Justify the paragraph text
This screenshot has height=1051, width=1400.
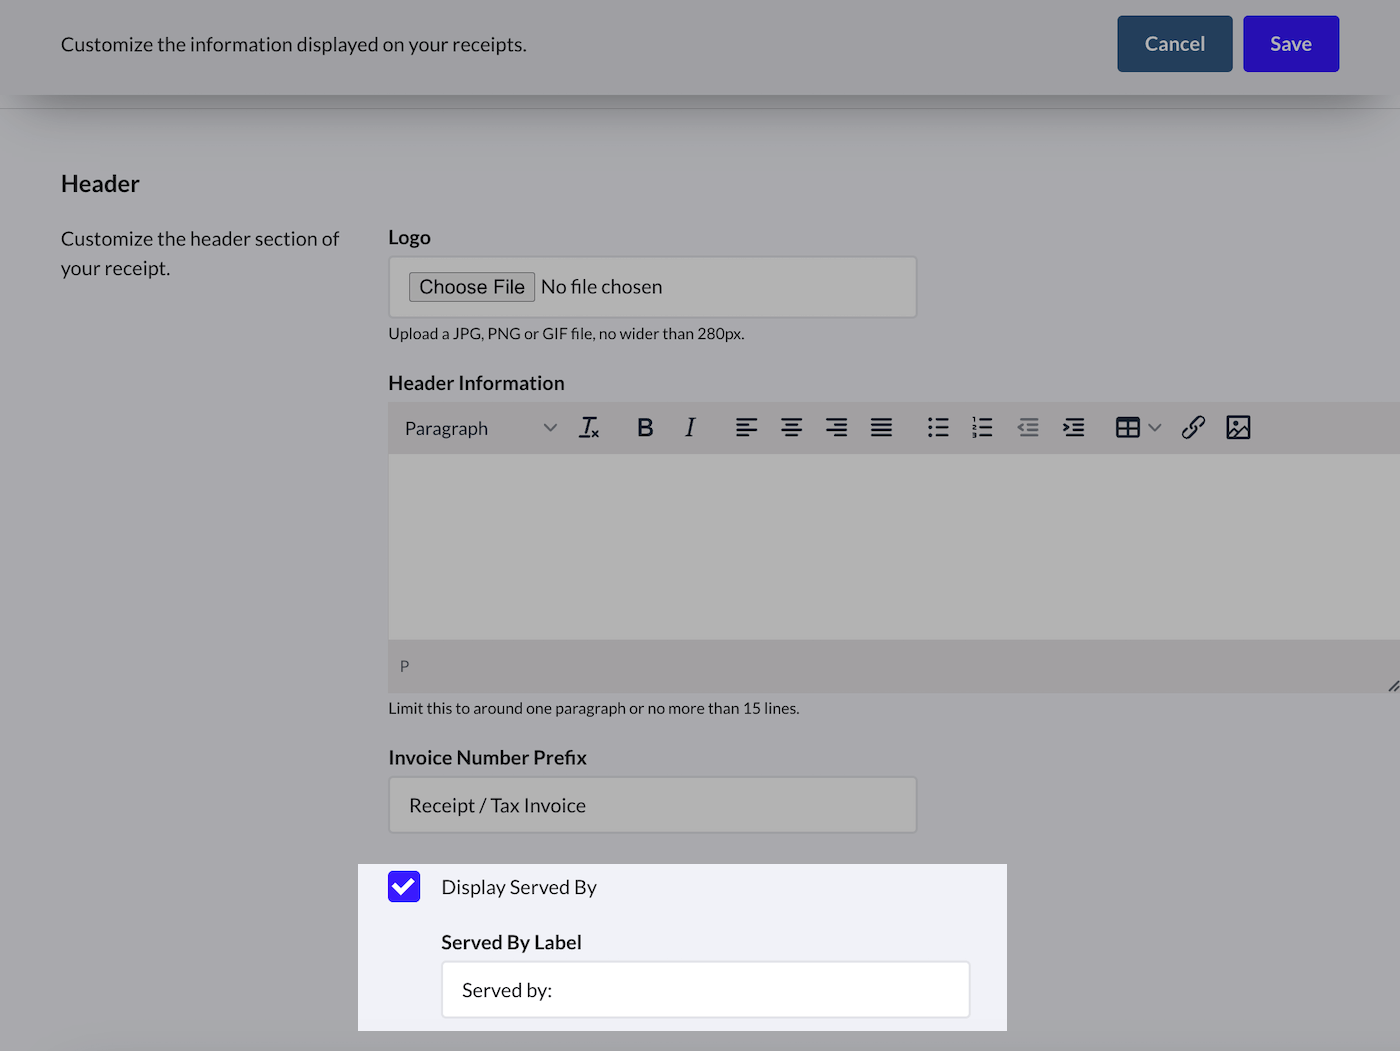point(881,428)
